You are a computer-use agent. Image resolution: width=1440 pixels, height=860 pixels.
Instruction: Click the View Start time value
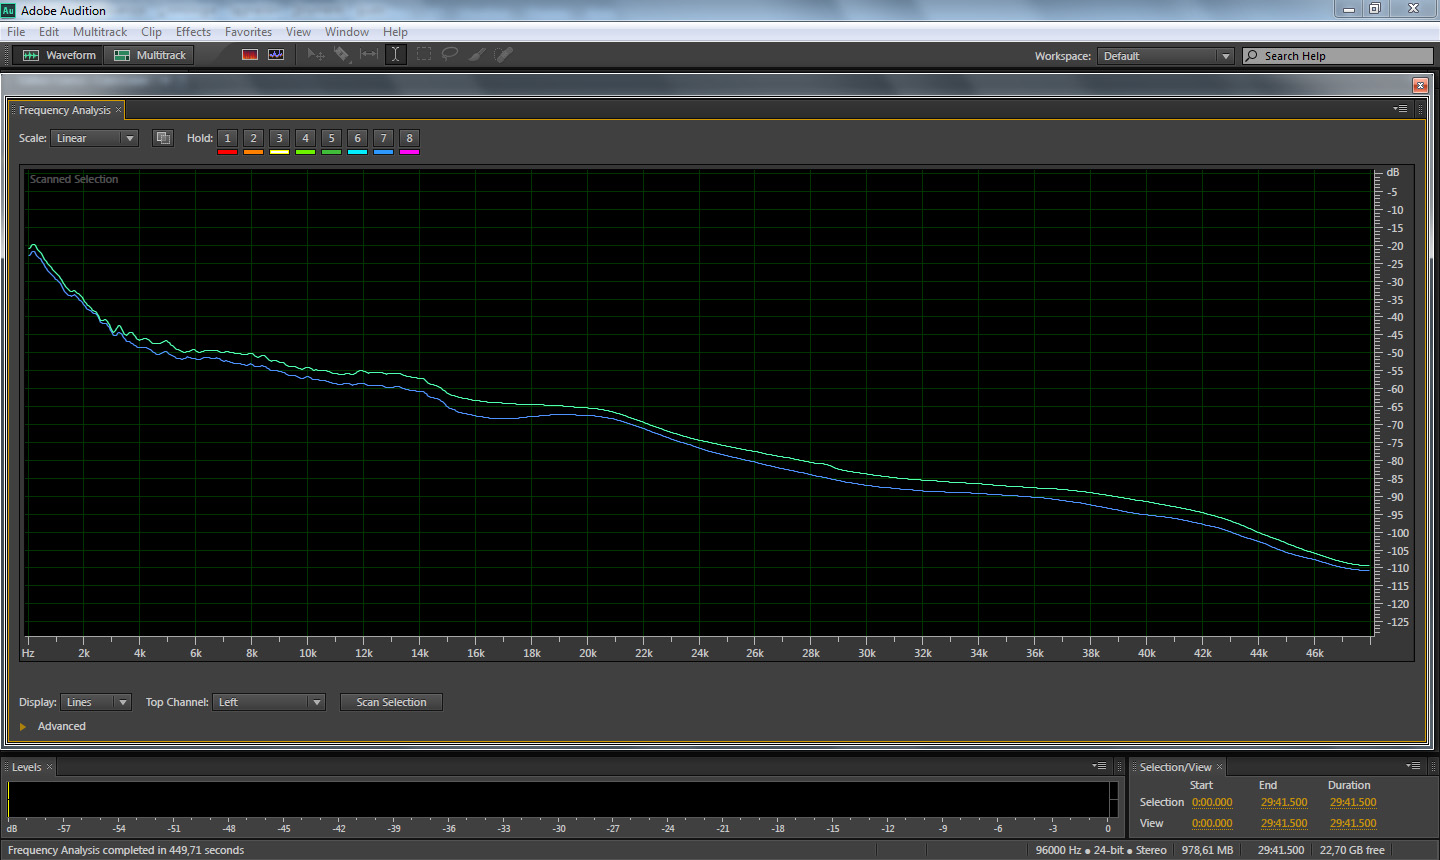coord(1212,823)
